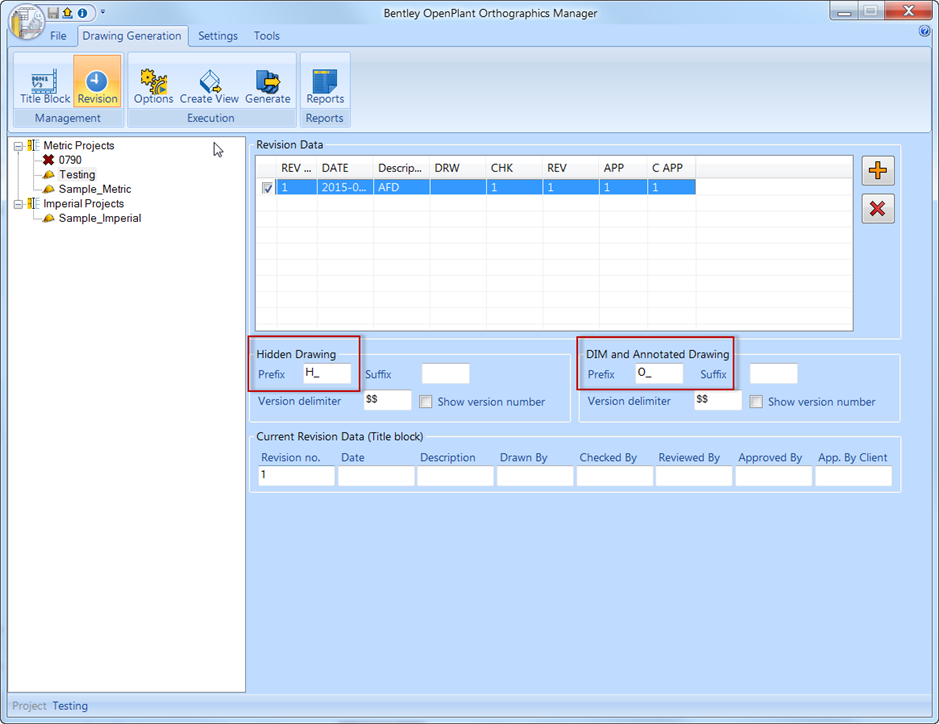Image resolution: width=939 pixels, height=724 pixels.
Task: Open the File menu
Action: click(x=58, y=36)
